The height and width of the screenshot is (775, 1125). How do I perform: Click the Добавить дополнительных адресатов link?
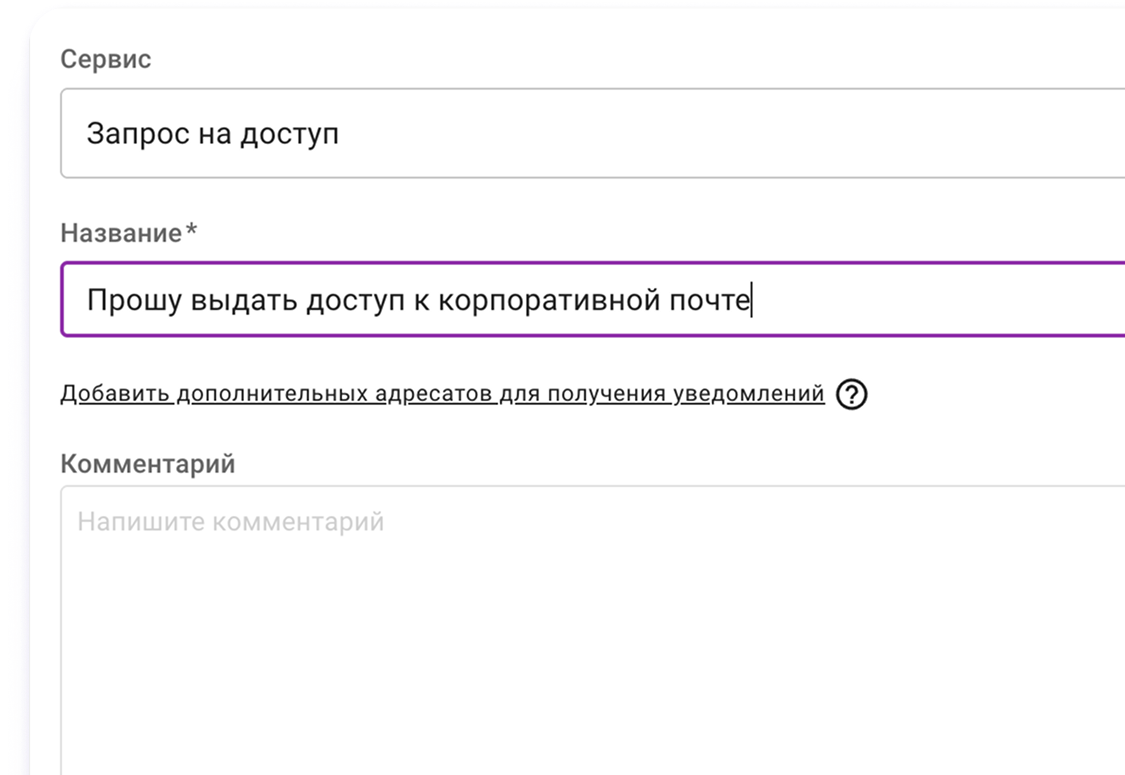[x=442, y=394]
